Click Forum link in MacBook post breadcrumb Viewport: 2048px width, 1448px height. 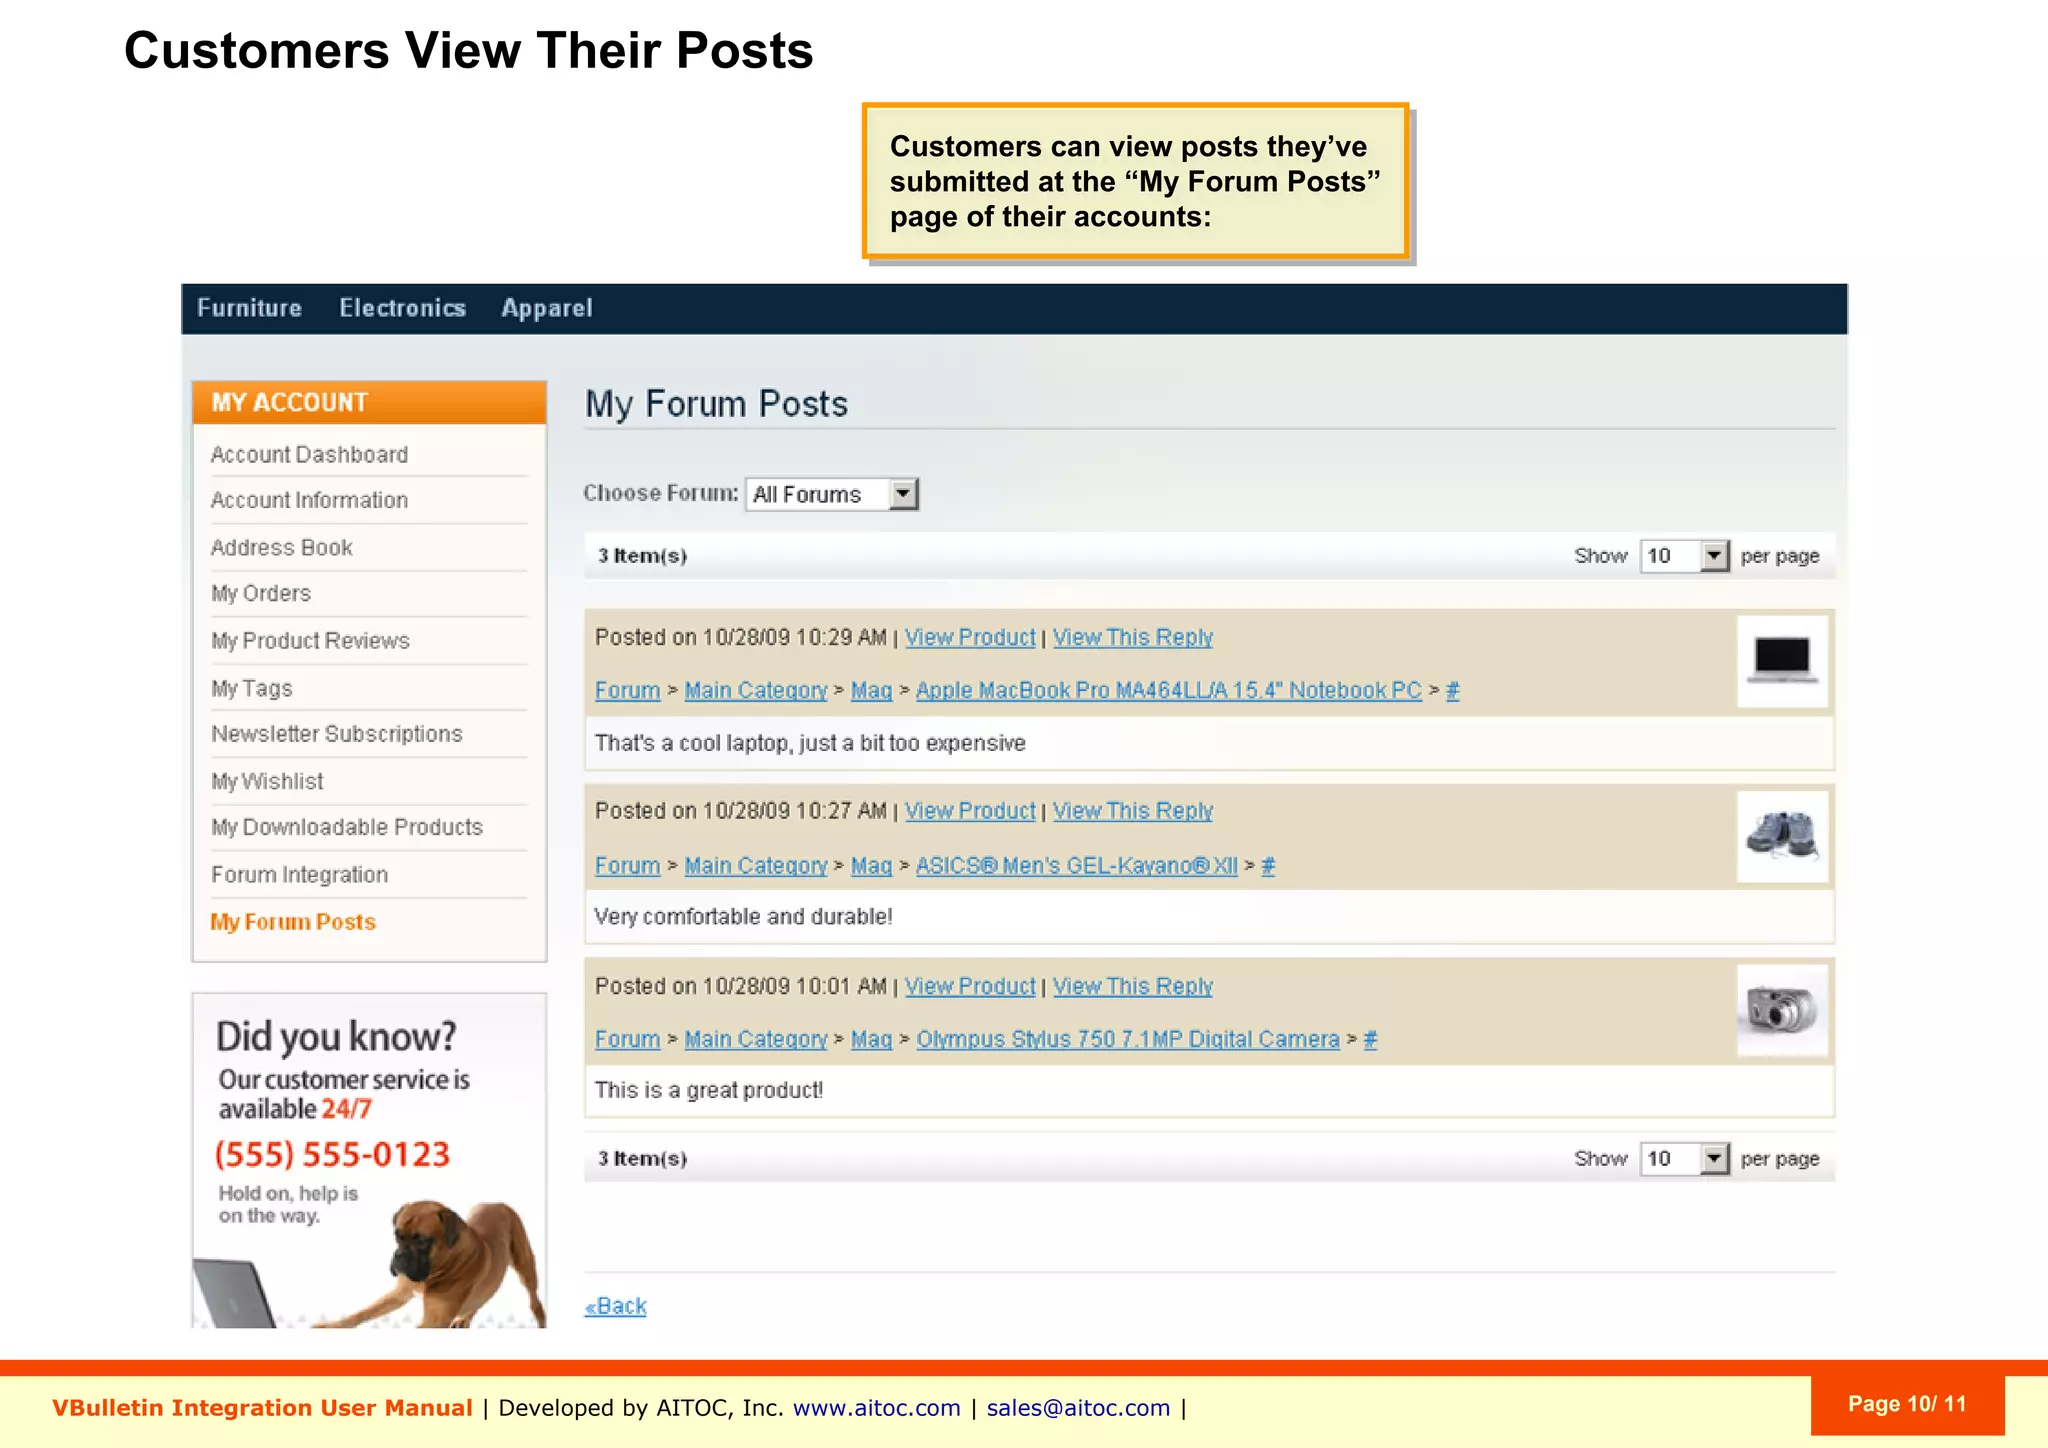627,690
